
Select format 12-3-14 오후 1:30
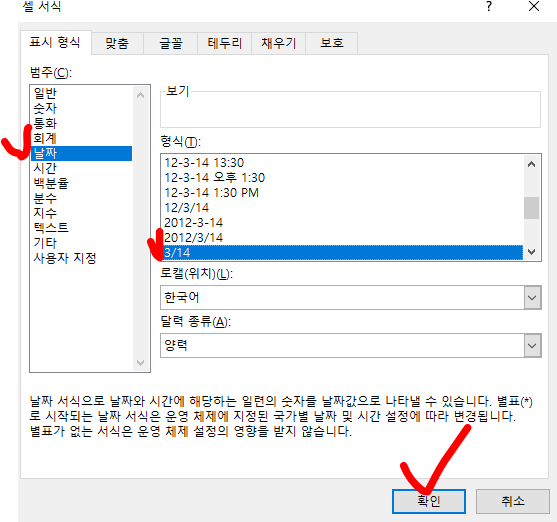[343, 178]
